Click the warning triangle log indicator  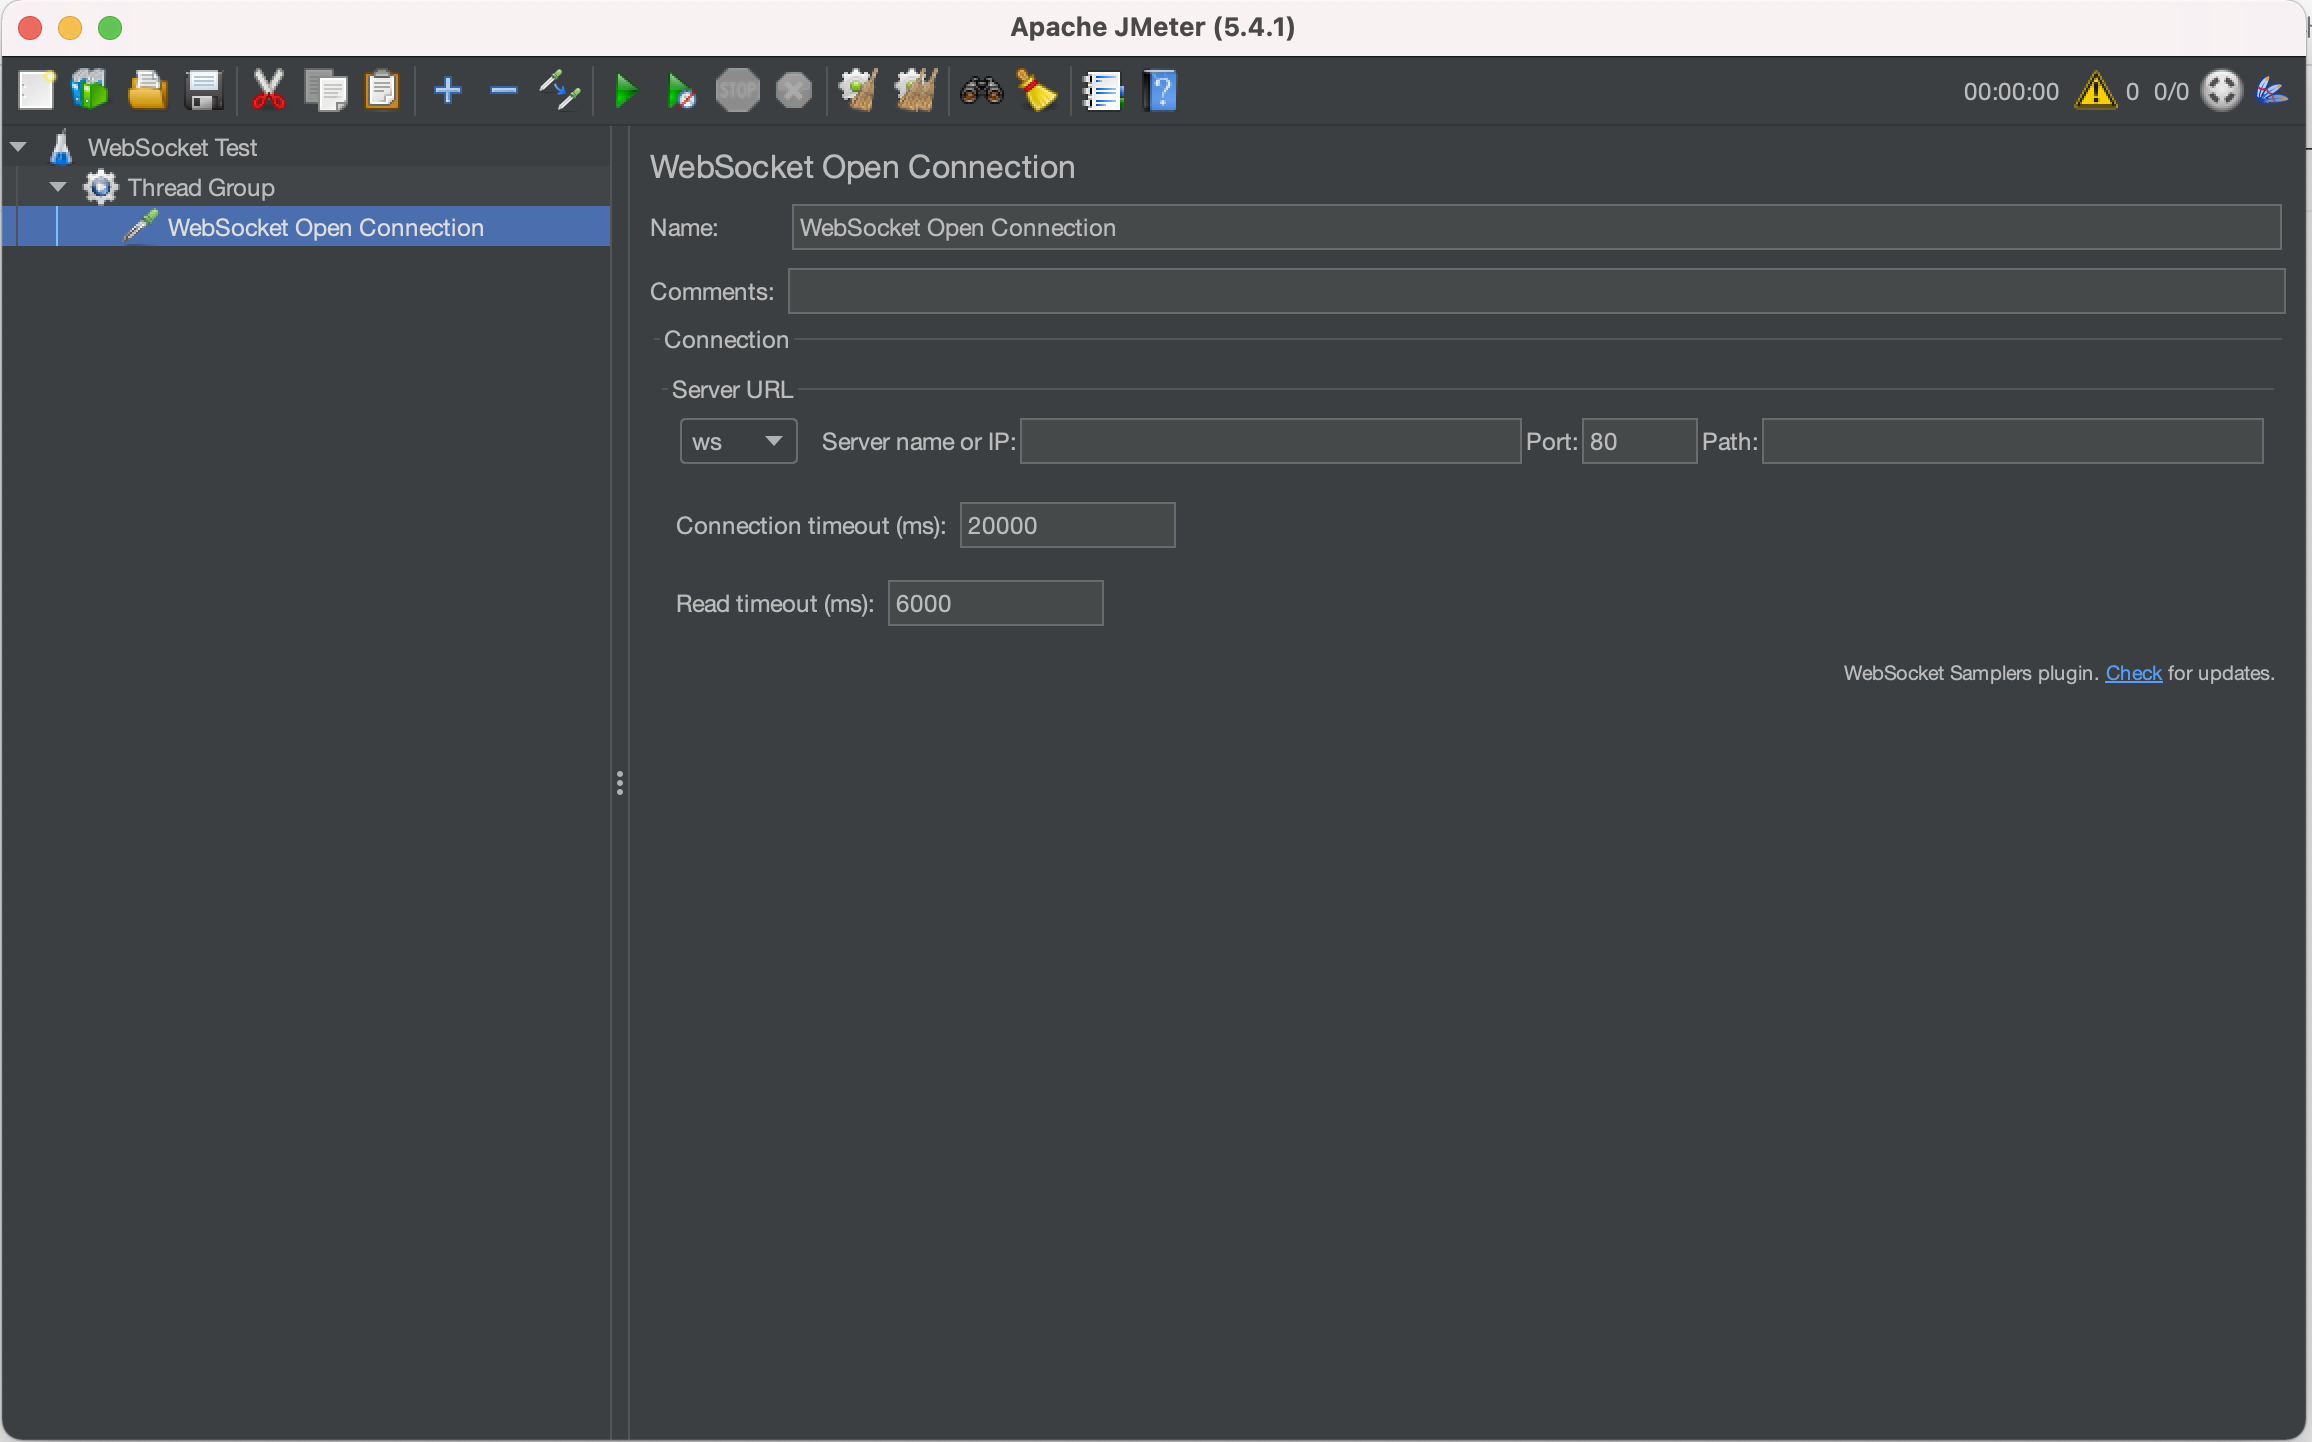point(2095,91)
